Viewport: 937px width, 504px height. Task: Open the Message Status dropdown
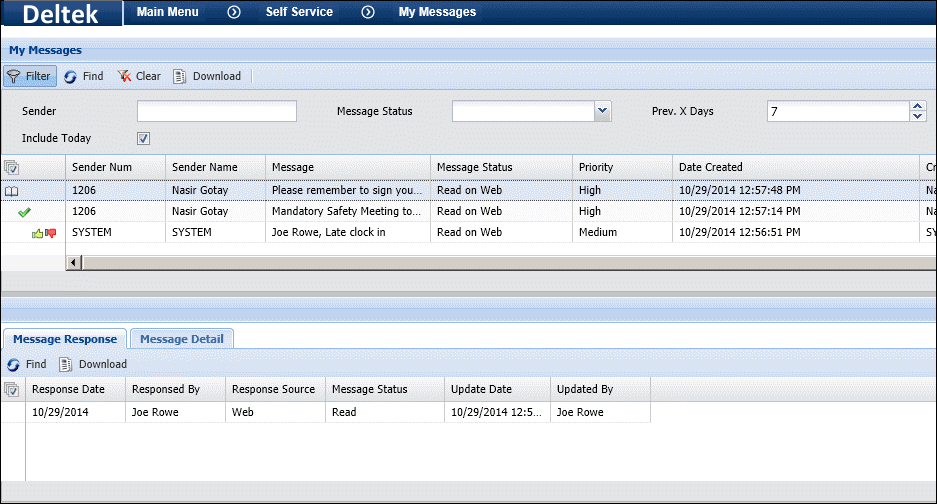(602, 111)
